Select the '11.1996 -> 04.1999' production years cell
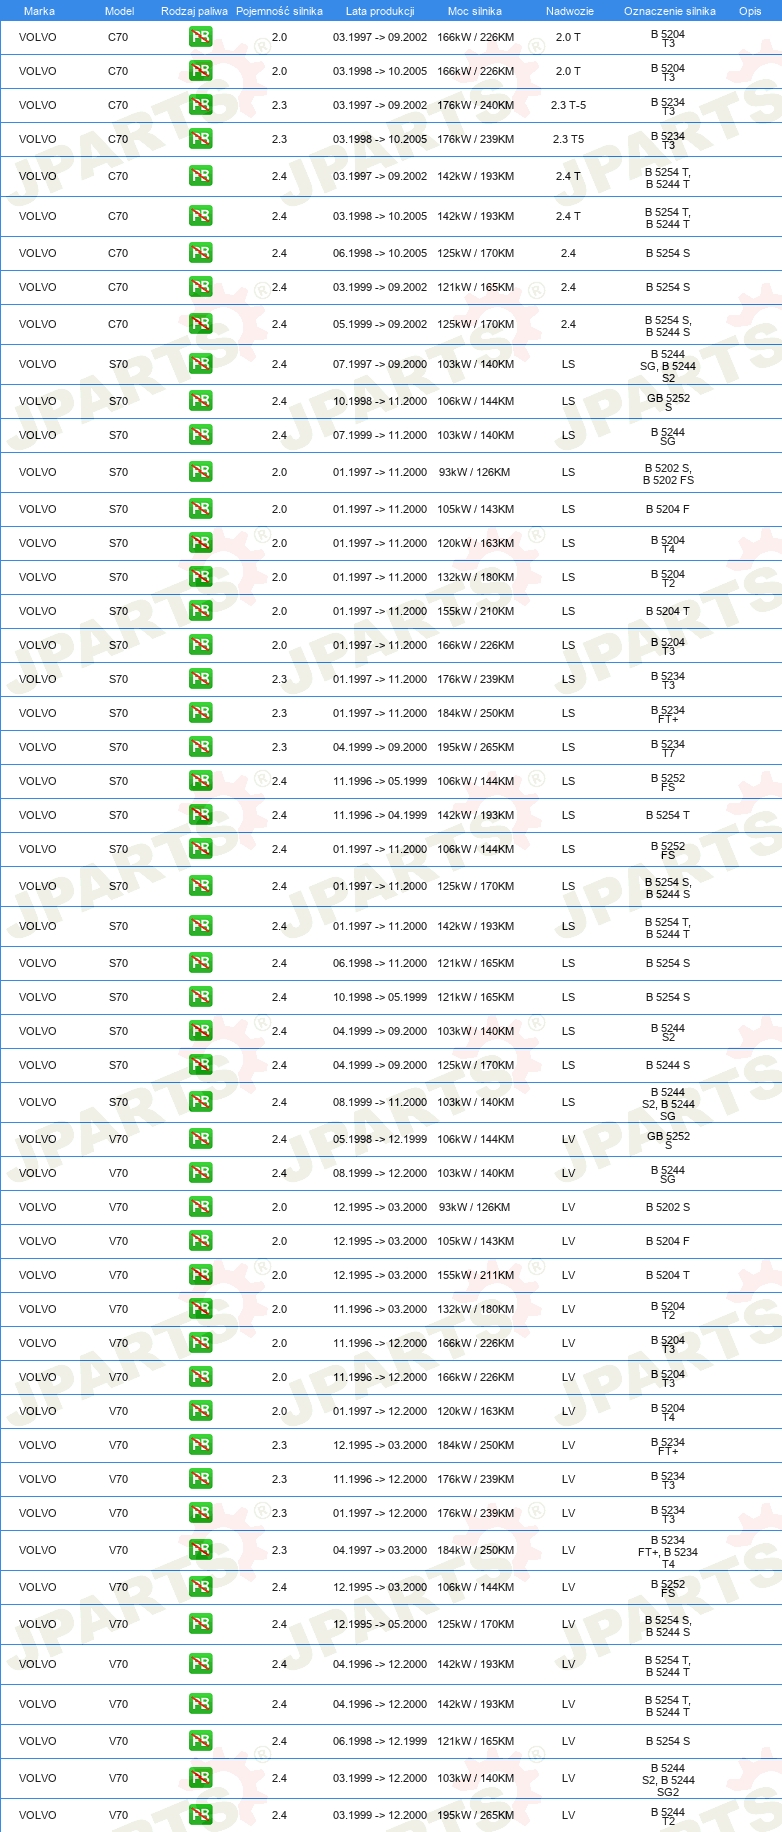 [380, 815]
